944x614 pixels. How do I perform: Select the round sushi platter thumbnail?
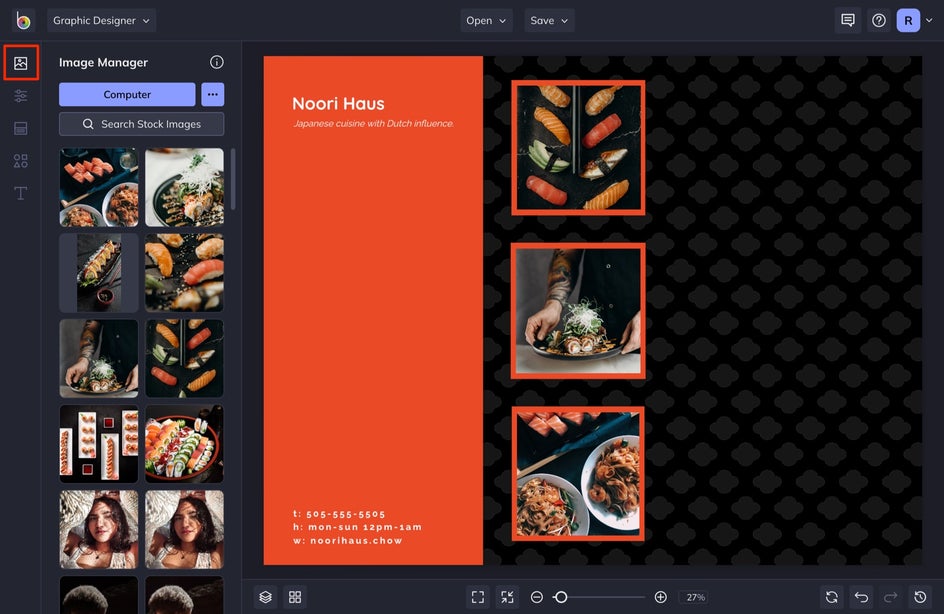point(184,444)
